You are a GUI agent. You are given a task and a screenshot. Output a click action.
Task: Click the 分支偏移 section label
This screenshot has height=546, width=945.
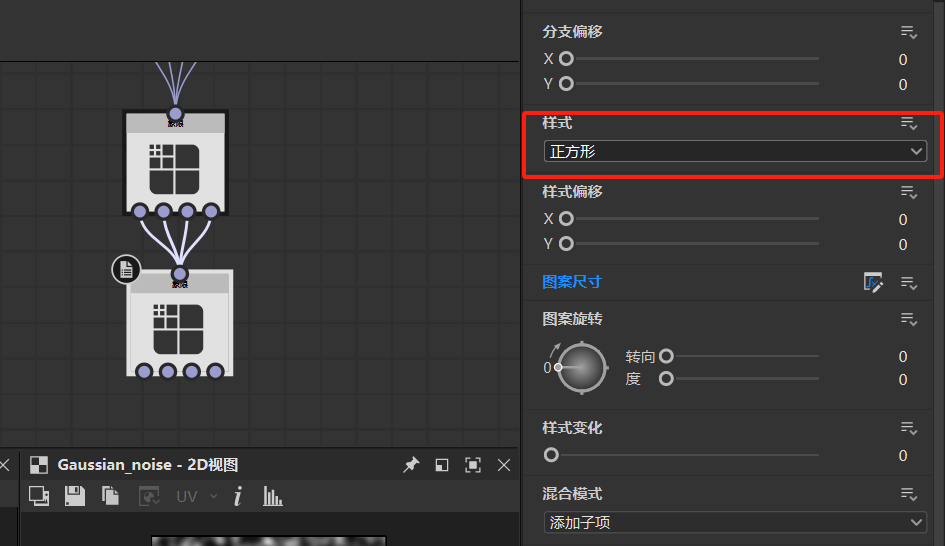click(x=572, y=32)
